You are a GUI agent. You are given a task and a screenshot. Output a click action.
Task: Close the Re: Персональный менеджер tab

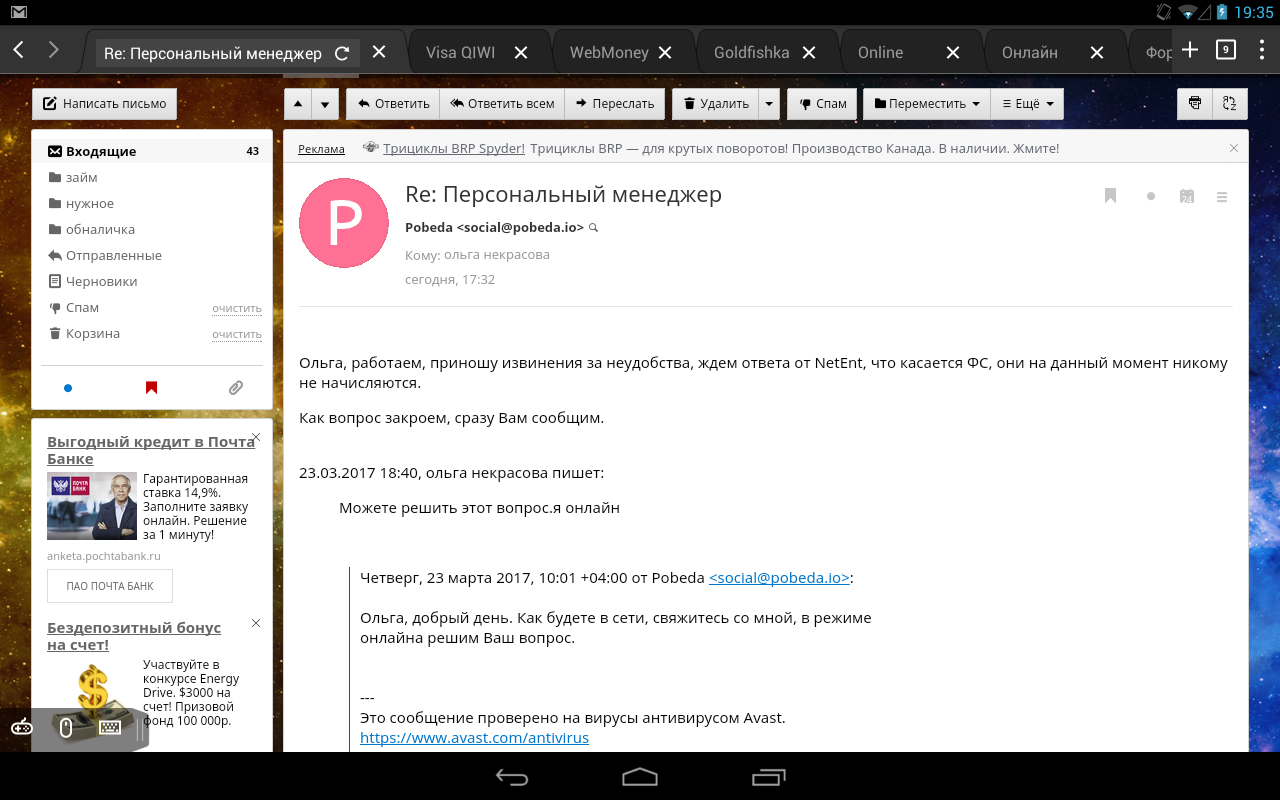coord(379,52)
